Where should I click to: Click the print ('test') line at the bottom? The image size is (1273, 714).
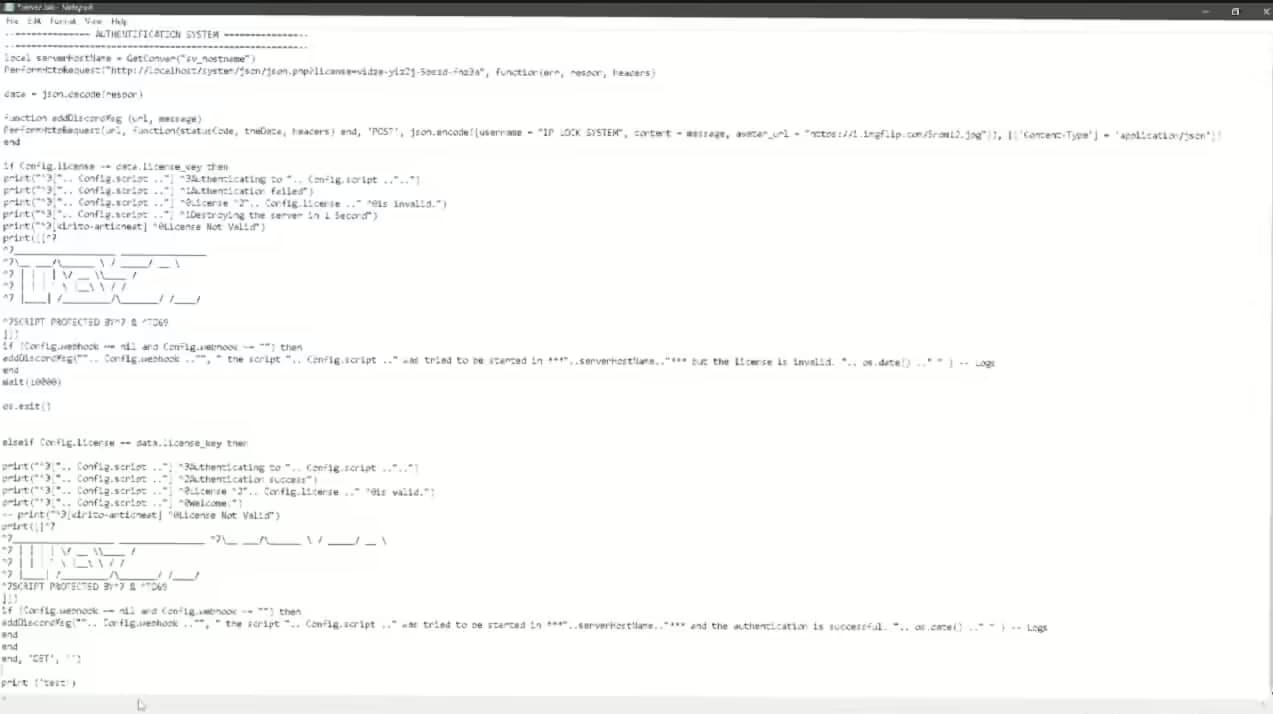[38, 682]
